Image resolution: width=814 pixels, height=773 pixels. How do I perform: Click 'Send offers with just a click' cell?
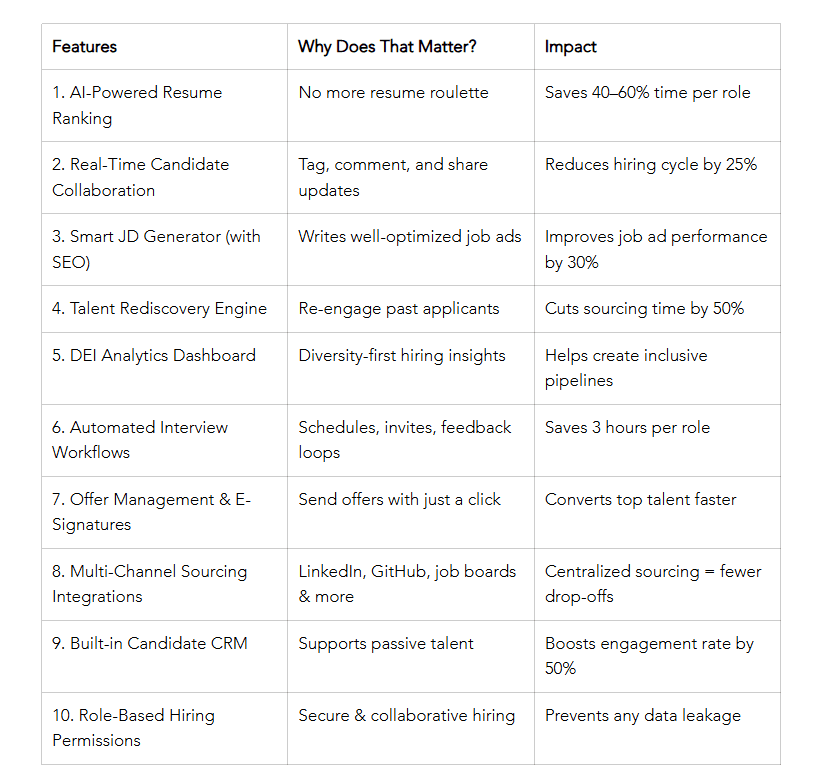(x=411, y=512)
